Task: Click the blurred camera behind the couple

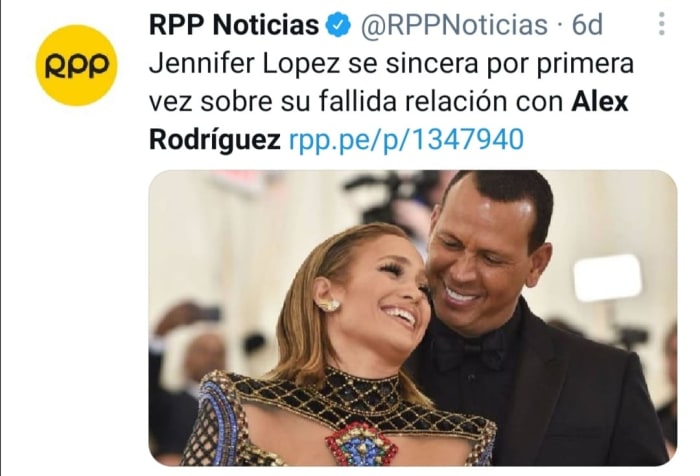Action: 393,196
